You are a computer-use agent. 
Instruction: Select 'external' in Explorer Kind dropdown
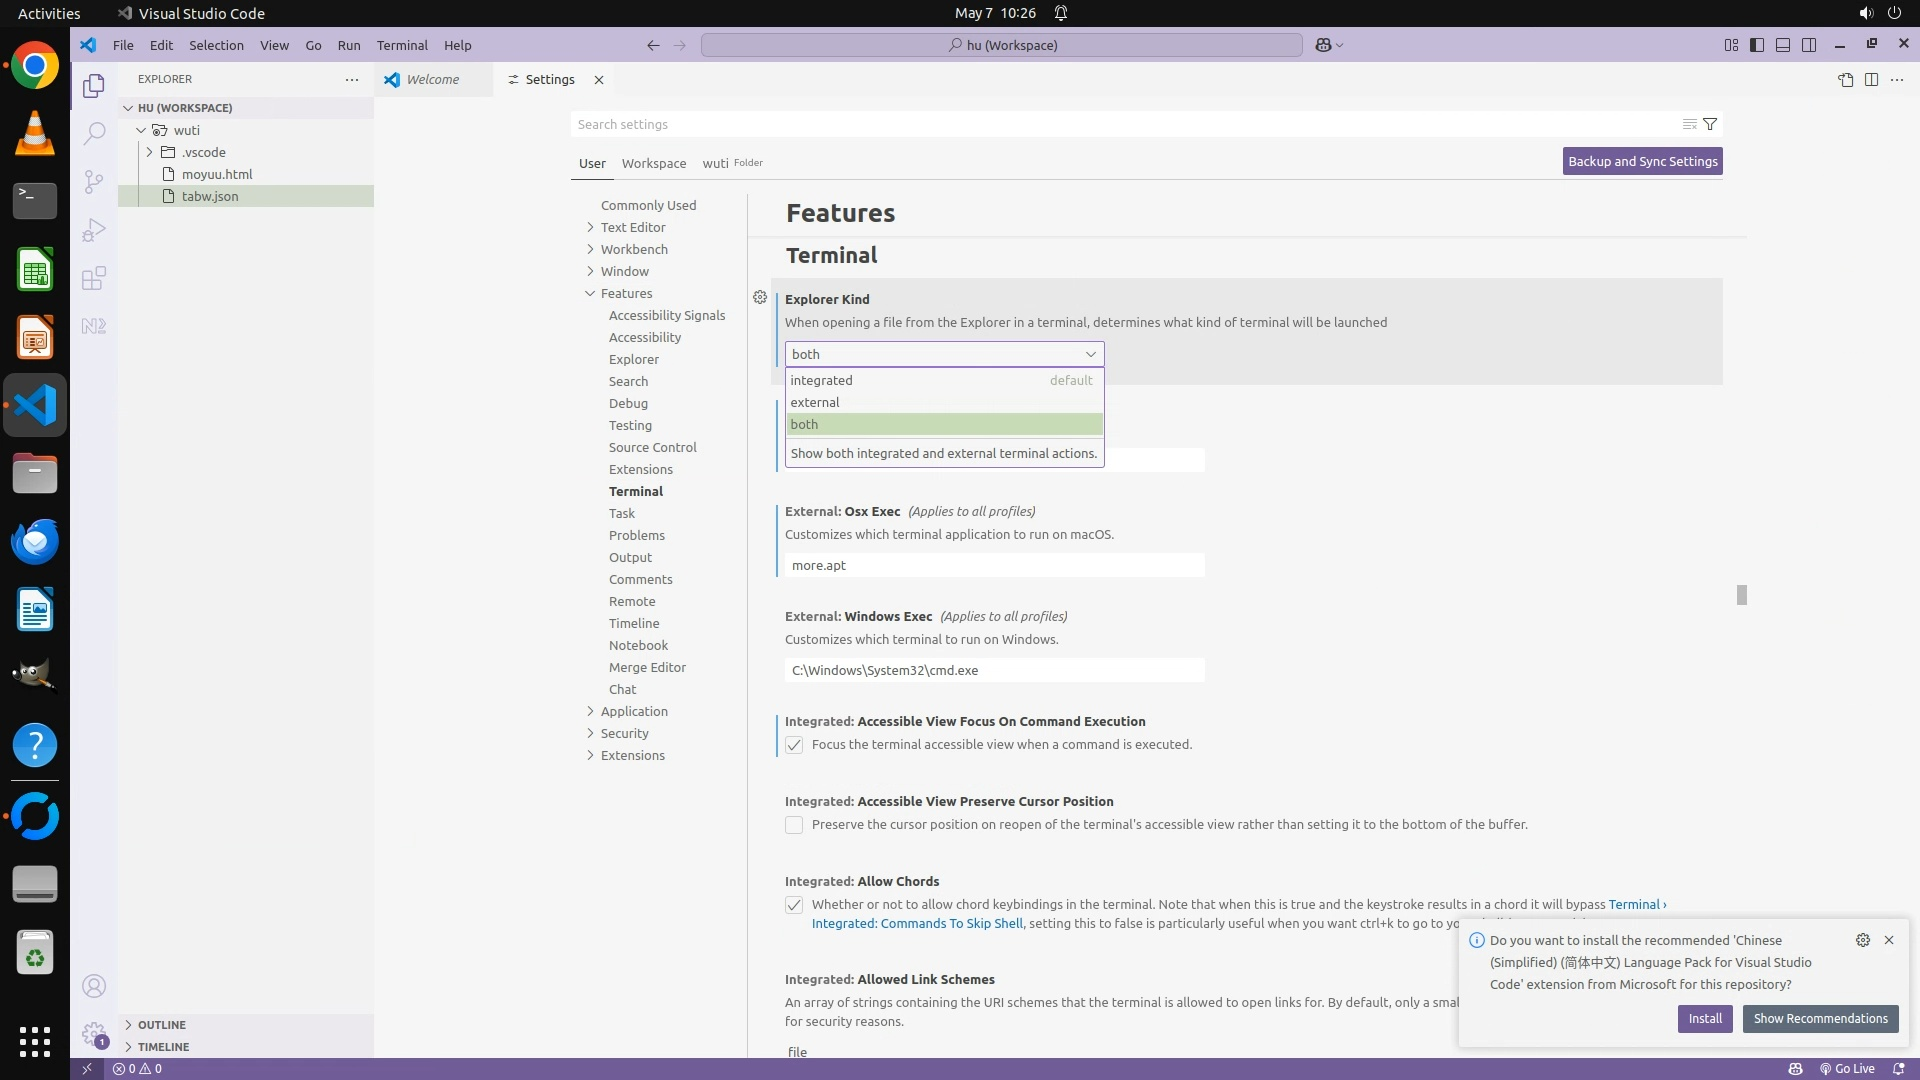pos(815,402)
